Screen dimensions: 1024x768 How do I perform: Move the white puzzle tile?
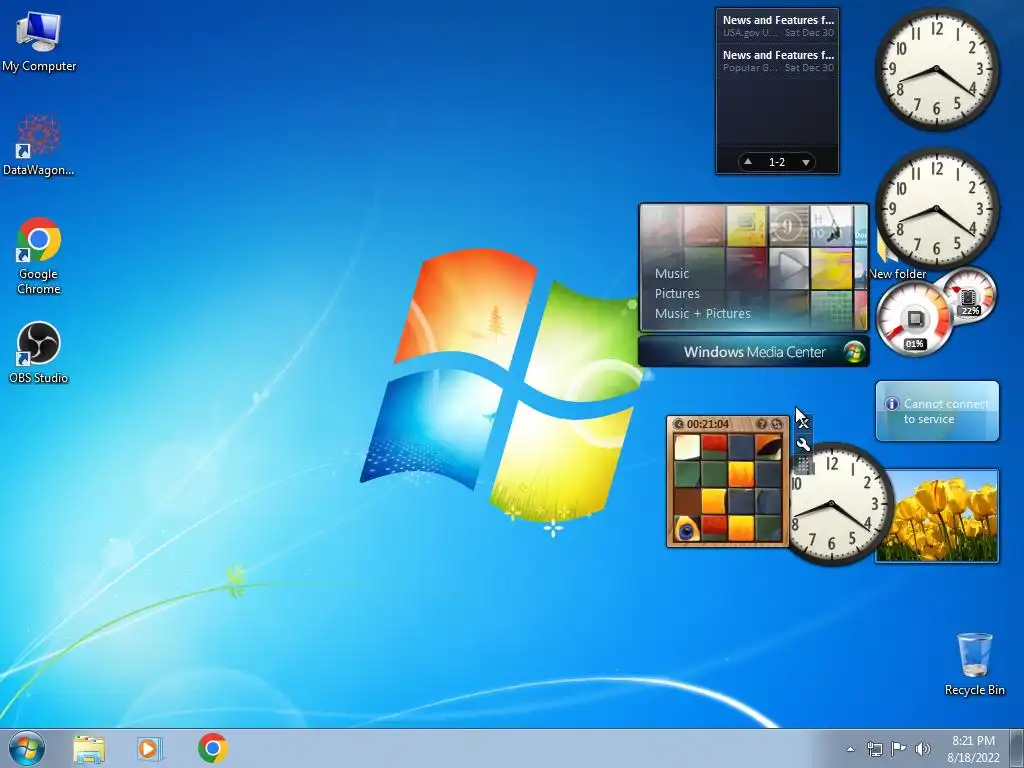point(686,448)
